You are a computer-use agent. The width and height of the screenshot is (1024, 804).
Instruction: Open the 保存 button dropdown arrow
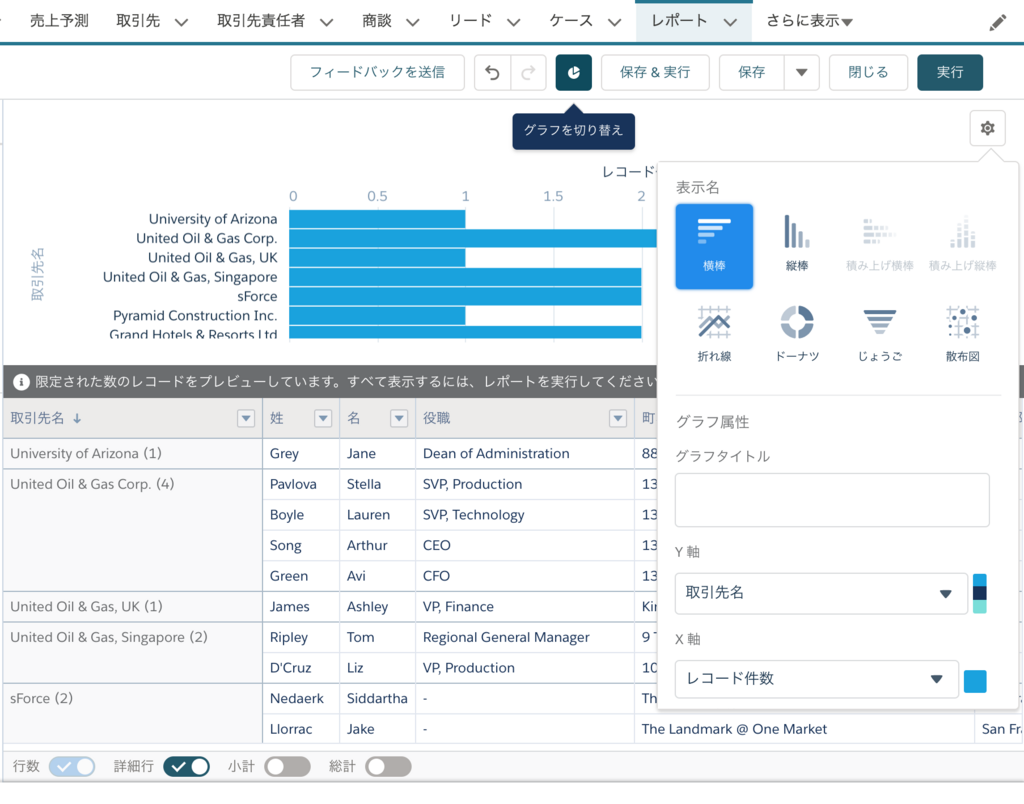pos(801,72)
